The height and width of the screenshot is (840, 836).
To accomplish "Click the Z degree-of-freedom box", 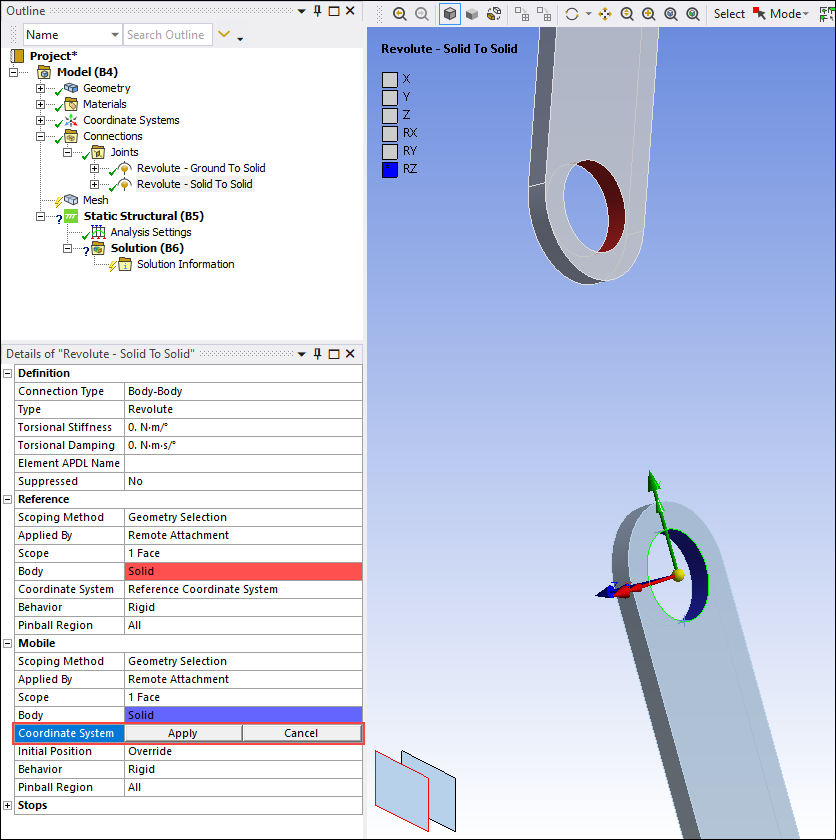I will pos(390,116).
